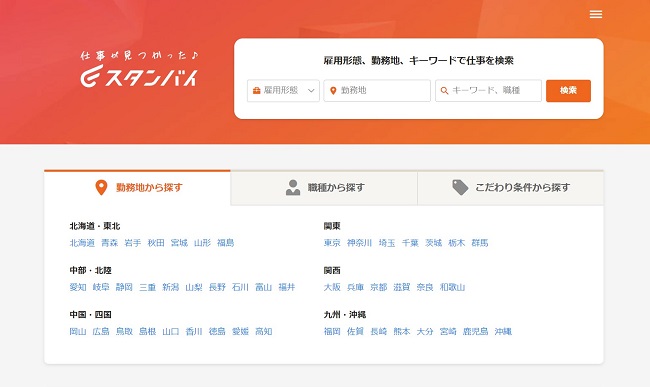The image size is (650, 387).
Task: Select 埼玉 prefecture link
Action: click(387, 243)
